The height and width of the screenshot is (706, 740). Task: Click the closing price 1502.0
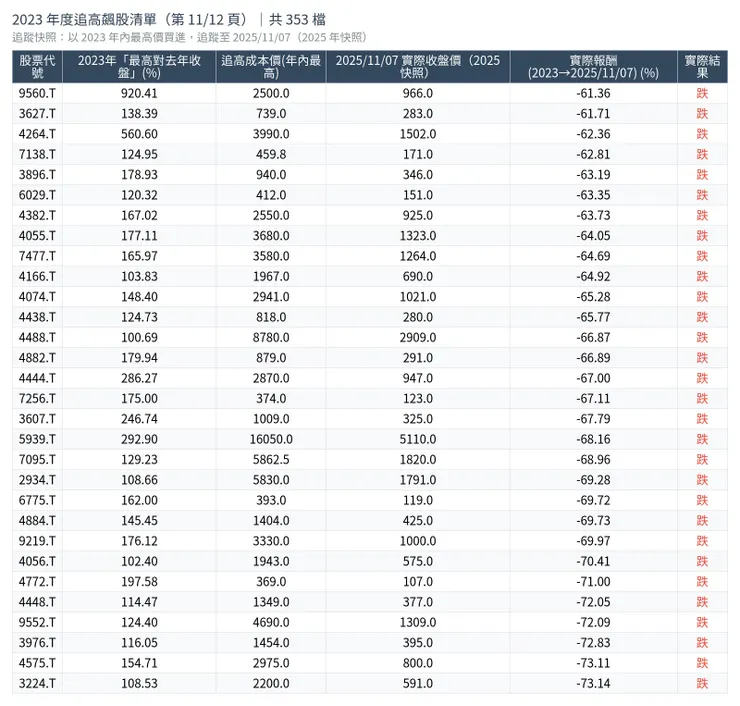click(418, 134)
